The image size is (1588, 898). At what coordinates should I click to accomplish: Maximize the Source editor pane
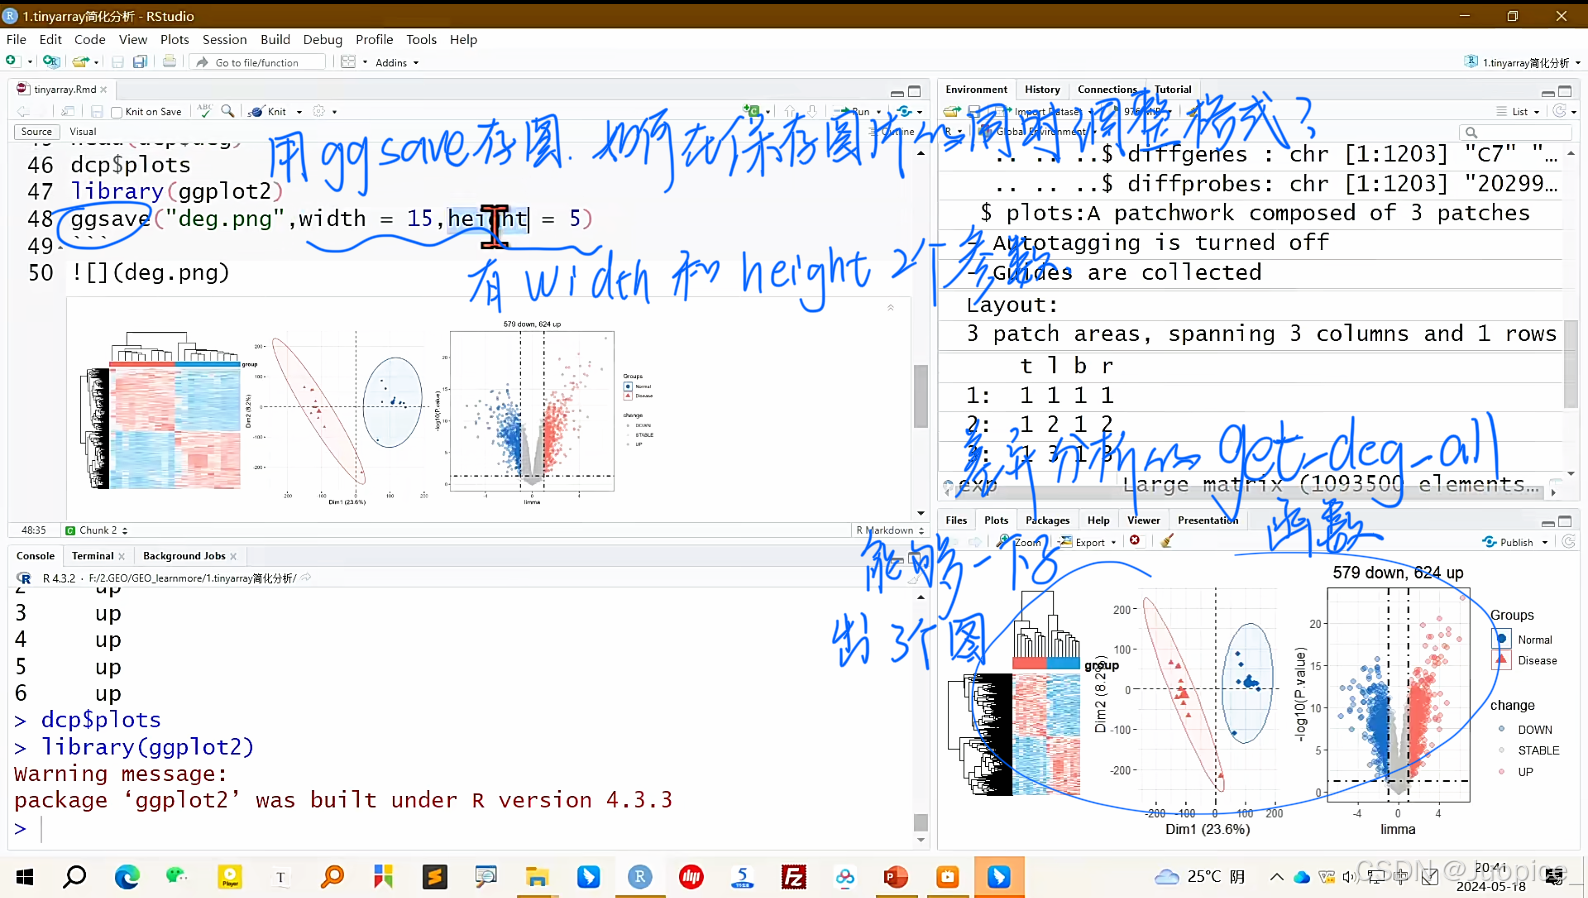[914, 91]
